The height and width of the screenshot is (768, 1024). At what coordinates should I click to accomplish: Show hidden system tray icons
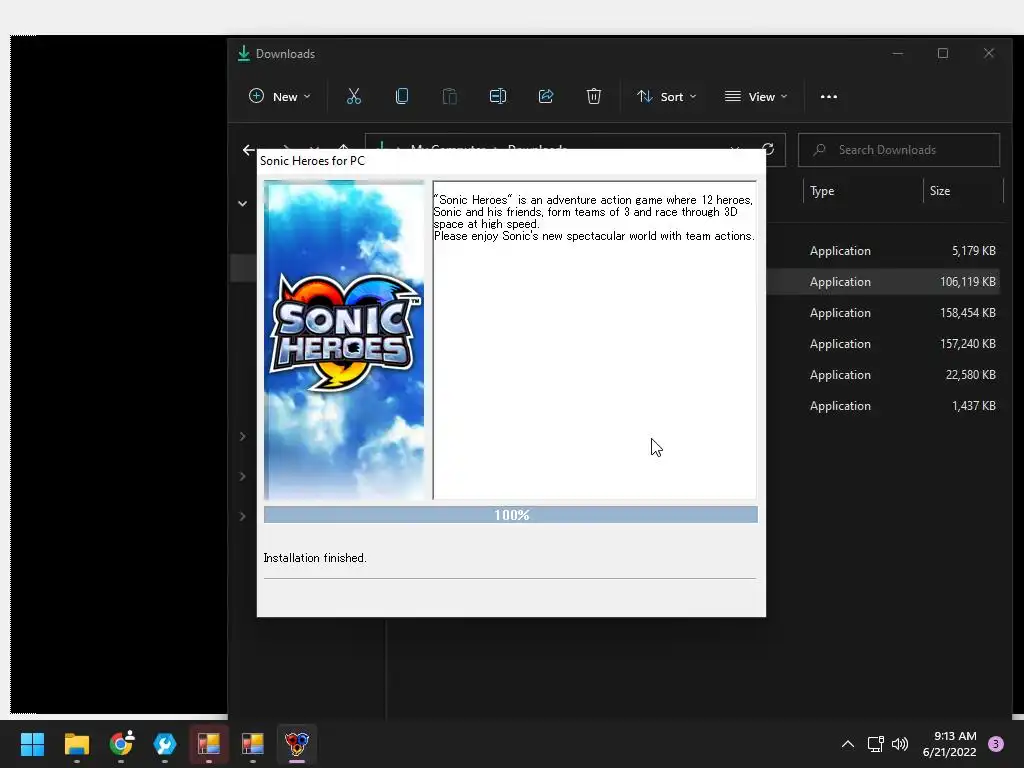(848, 744)
